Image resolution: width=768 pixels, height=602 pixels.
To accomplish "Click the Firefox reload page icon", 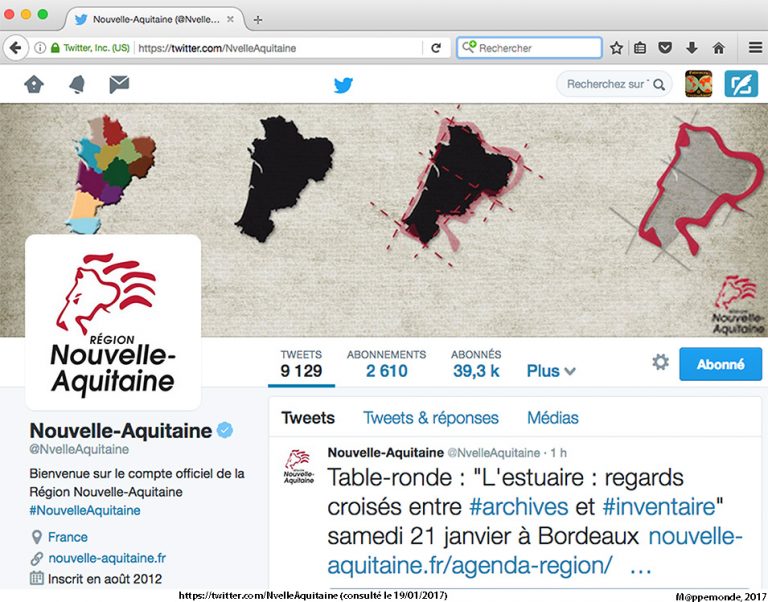I will pos(436,48).
